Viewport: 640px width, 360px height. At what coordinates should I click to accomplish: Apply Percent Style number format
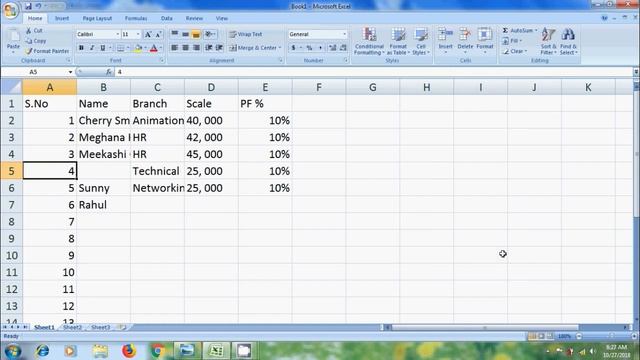309,48
